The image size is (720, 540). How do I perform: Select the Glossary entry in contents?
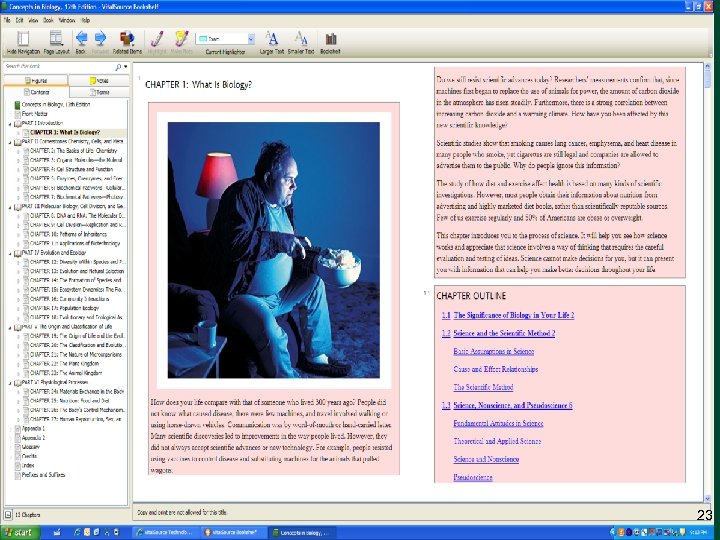coord(30,447)
